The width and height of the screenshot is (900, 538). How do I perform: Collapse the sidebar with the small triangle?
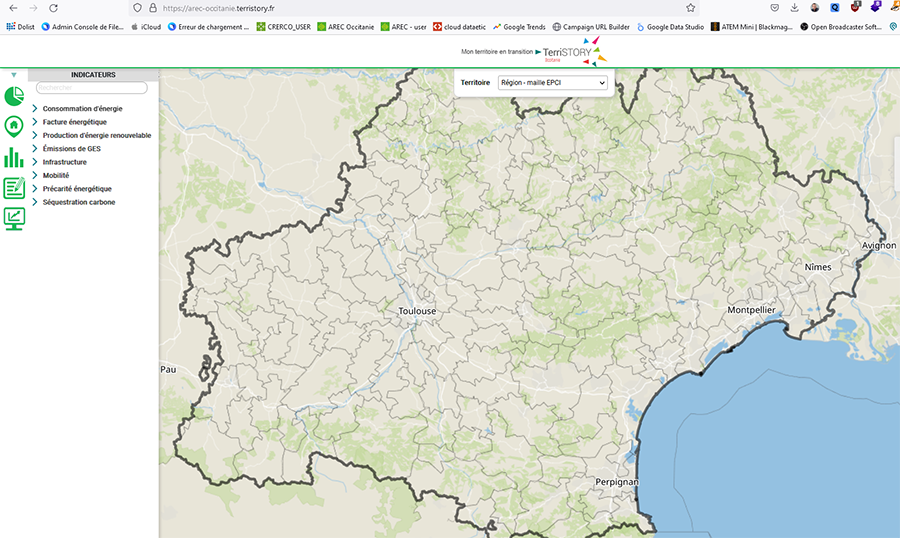13,75
